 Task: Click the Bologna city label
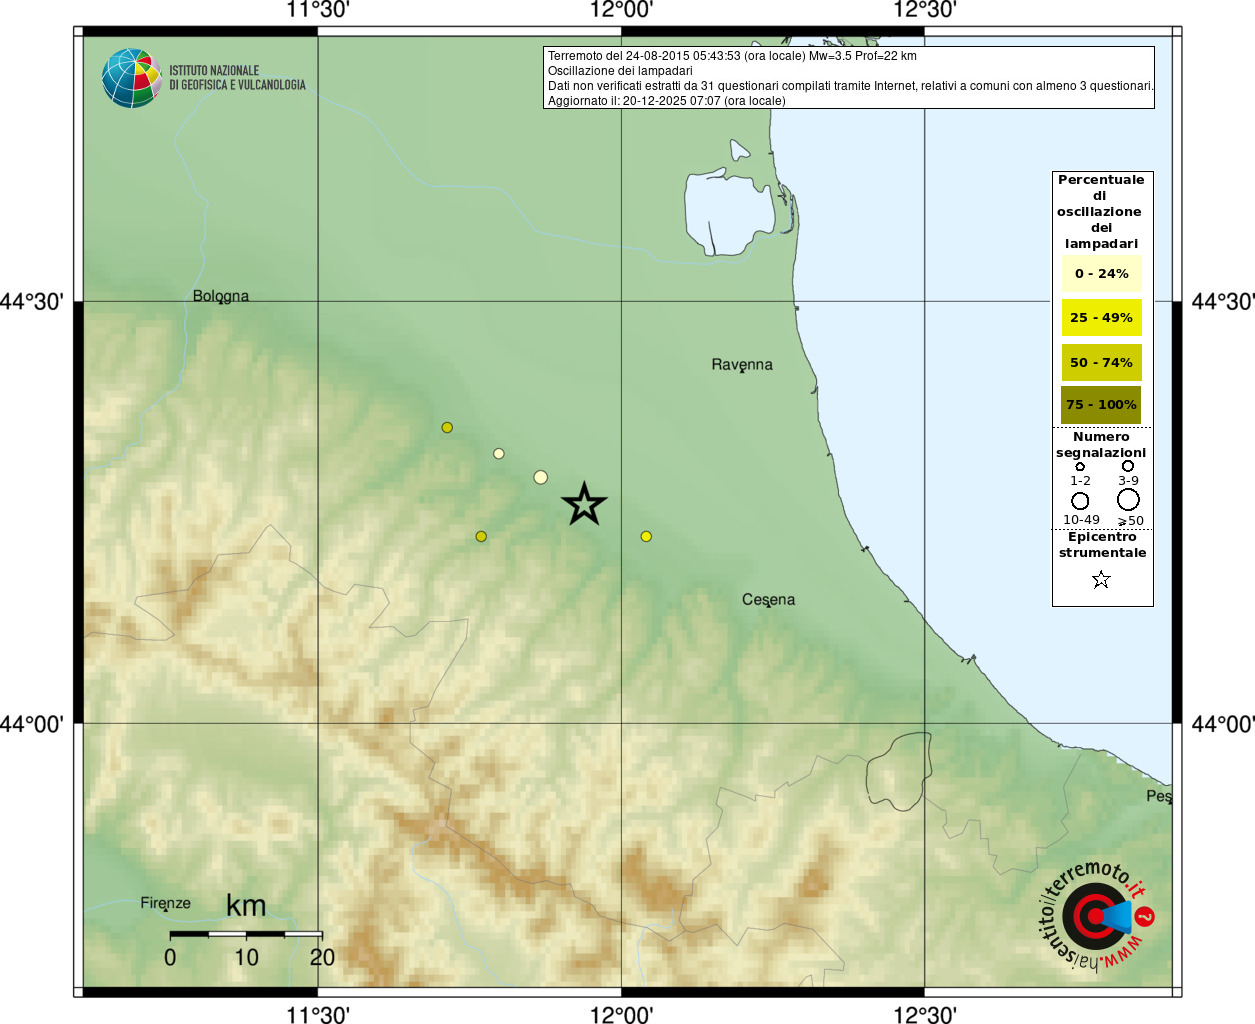click(221, 296)
